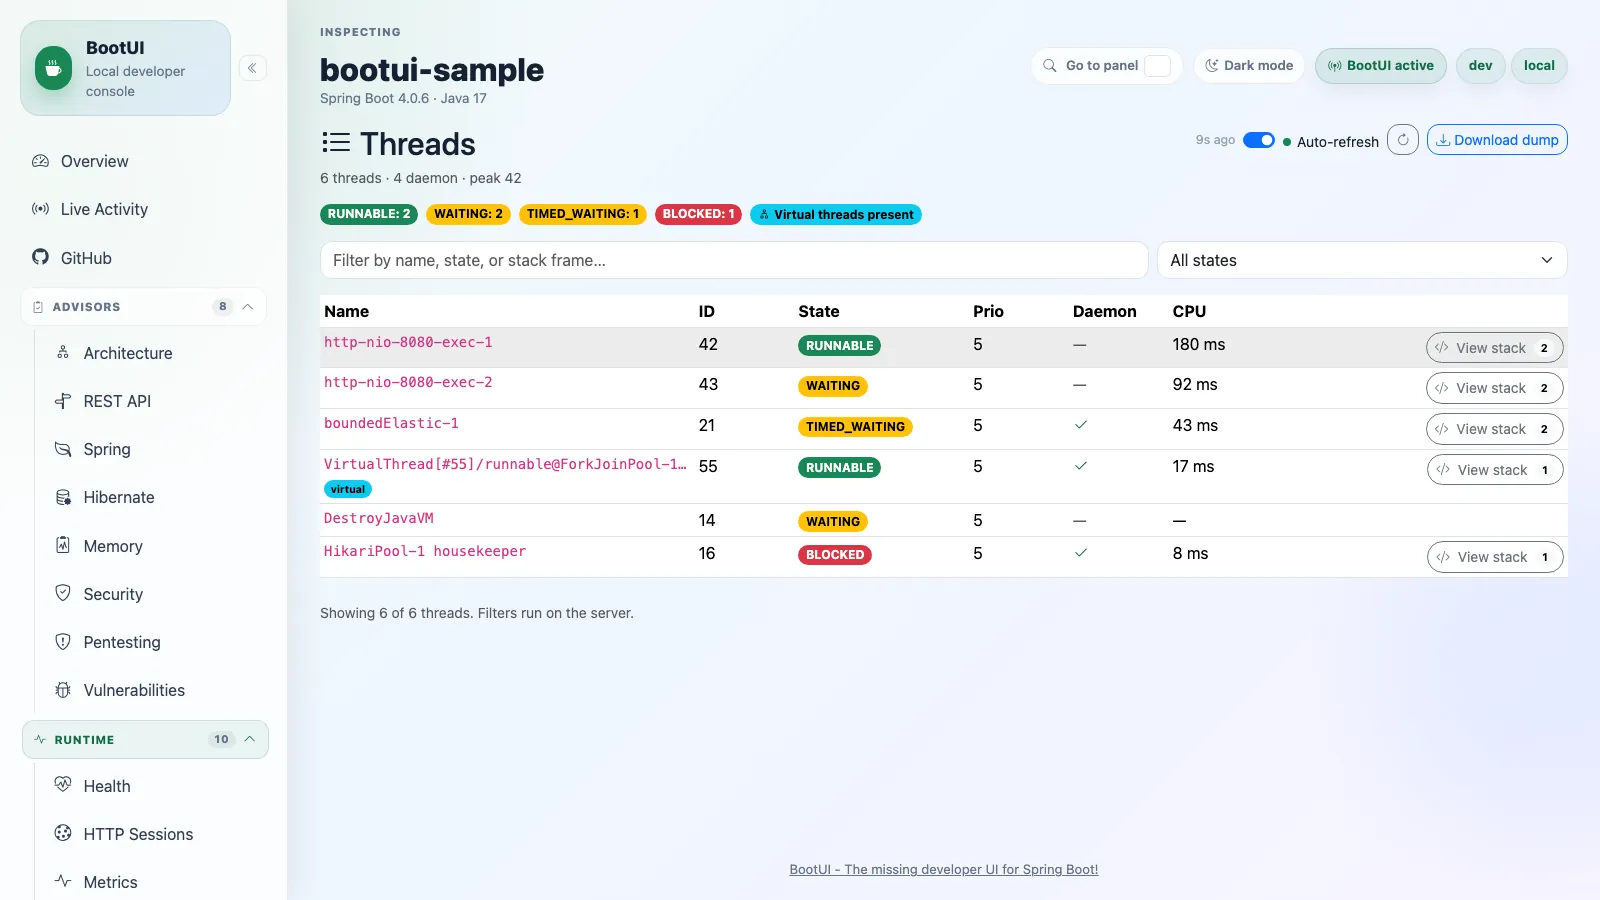Click the Hibernate database icon
The image size is (1600, 900).
[x=63, y=497]
